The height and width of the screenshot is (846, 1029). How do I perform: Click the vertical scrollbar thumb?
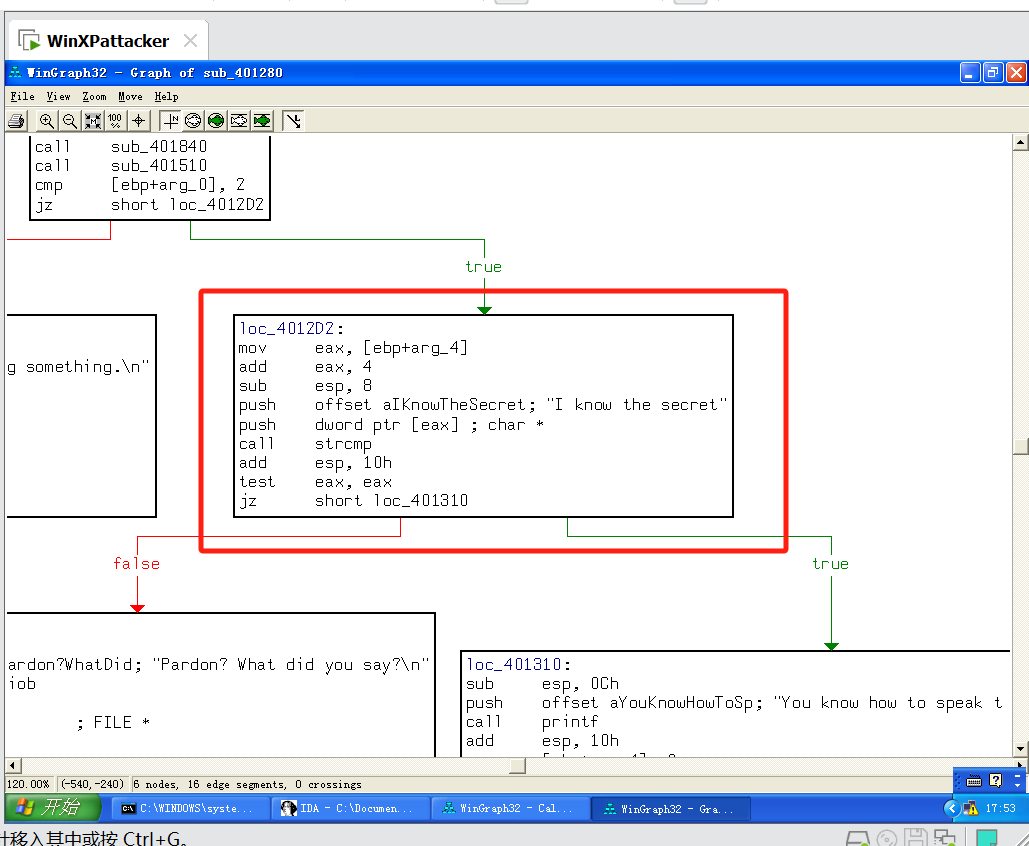[x=1020, y=446]
